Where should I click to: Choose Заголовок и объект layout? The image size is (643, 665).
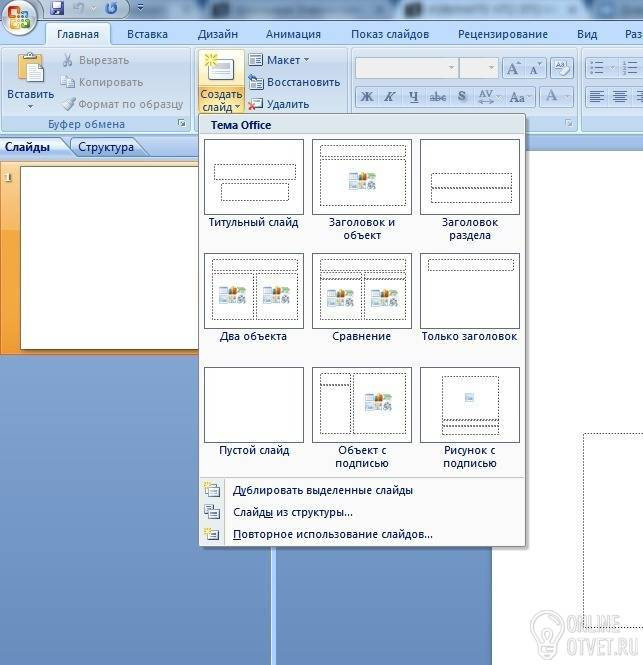362,190
